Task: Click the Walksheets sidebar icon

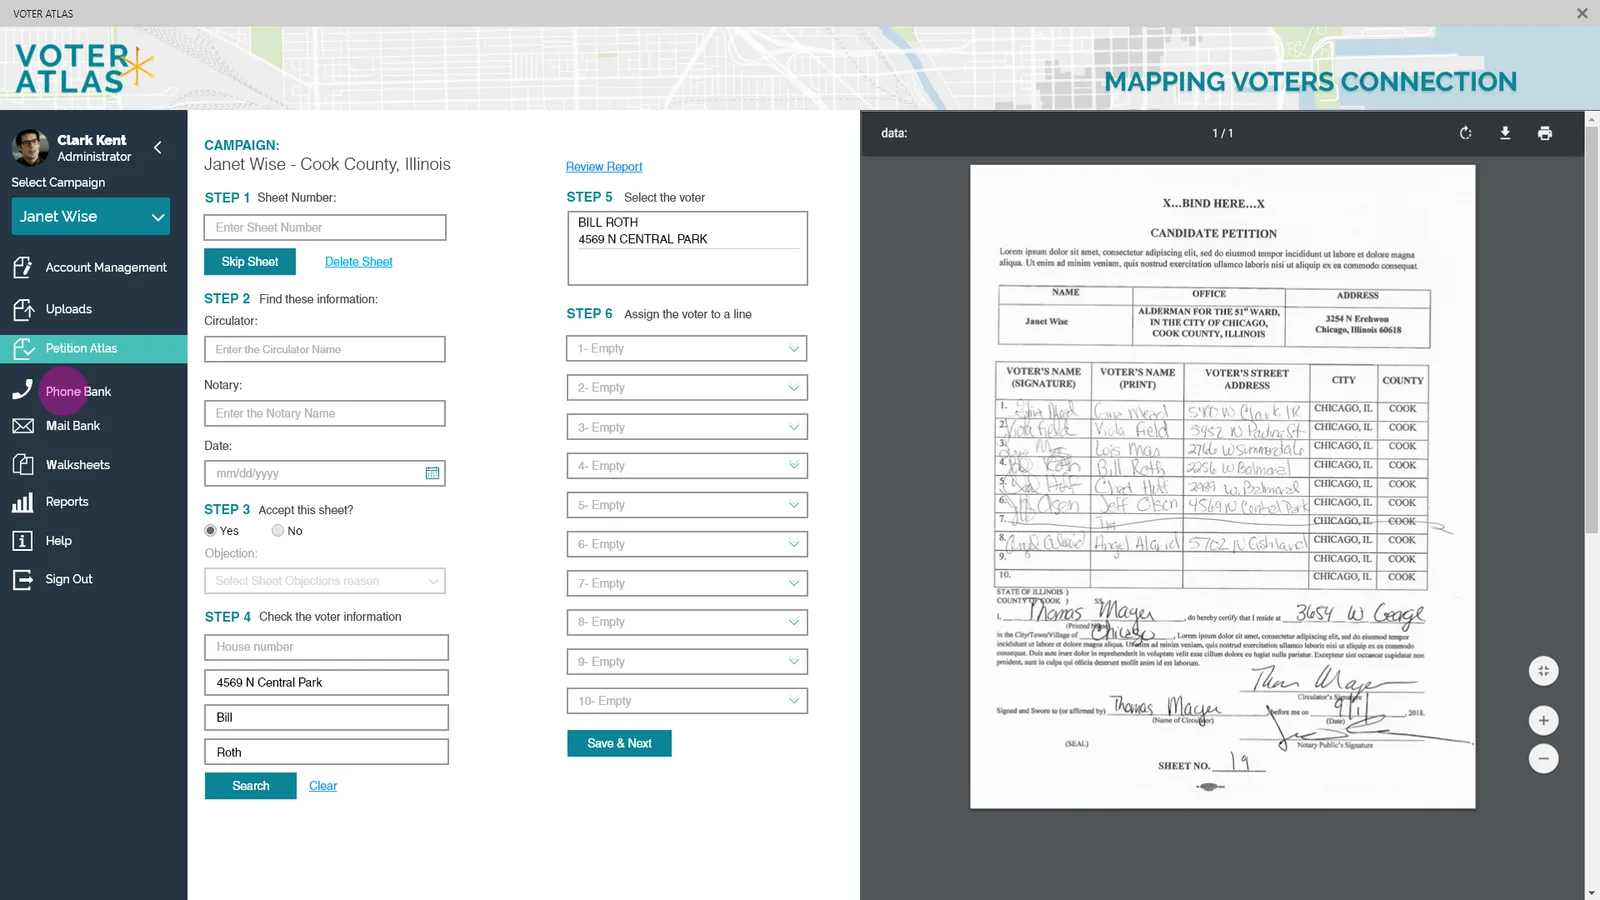Action: pos(23,464)
